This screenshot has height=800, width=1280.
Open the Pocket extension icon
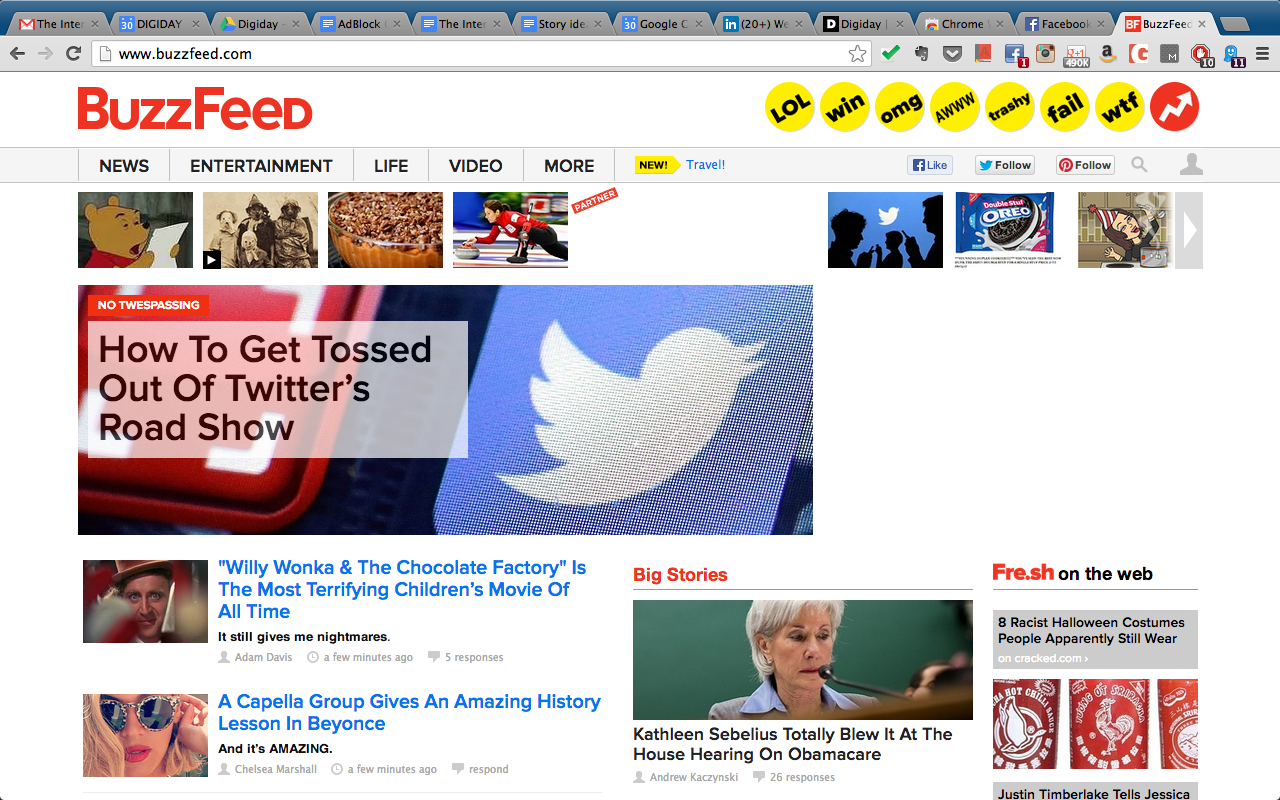(953, 54)
